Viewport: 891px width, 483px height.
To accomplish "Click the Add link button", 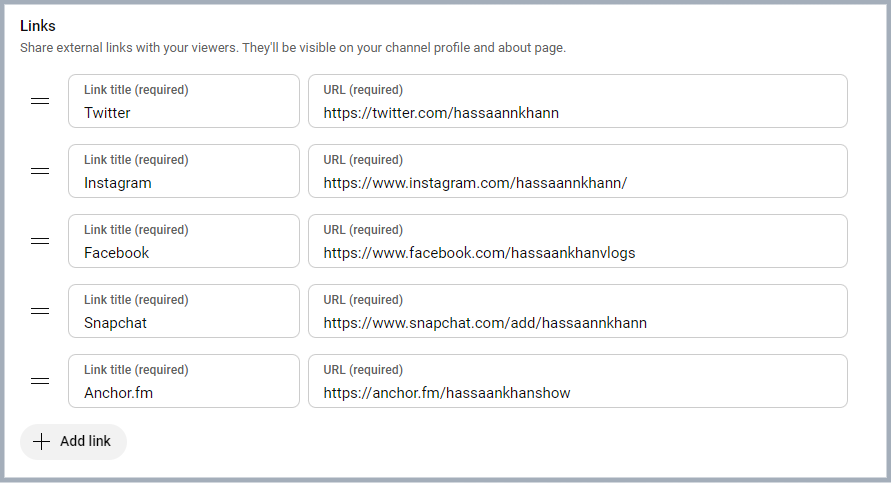I will pyautogui.click(x=73, y=442).
